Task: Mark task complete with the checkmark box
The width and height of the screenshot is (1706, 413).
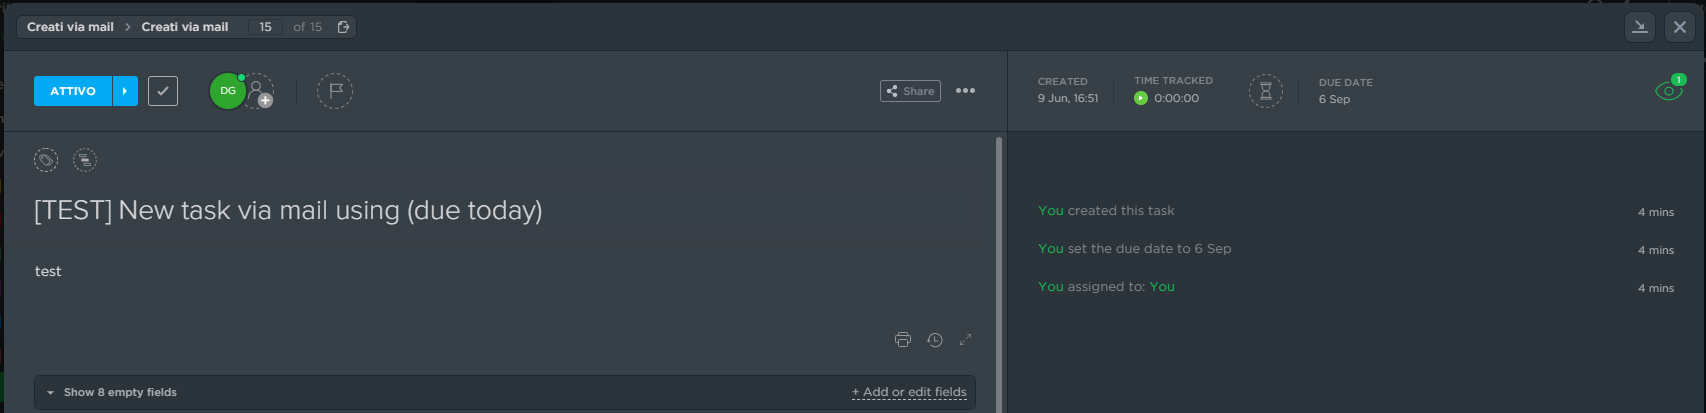Action: coord(163,91)
